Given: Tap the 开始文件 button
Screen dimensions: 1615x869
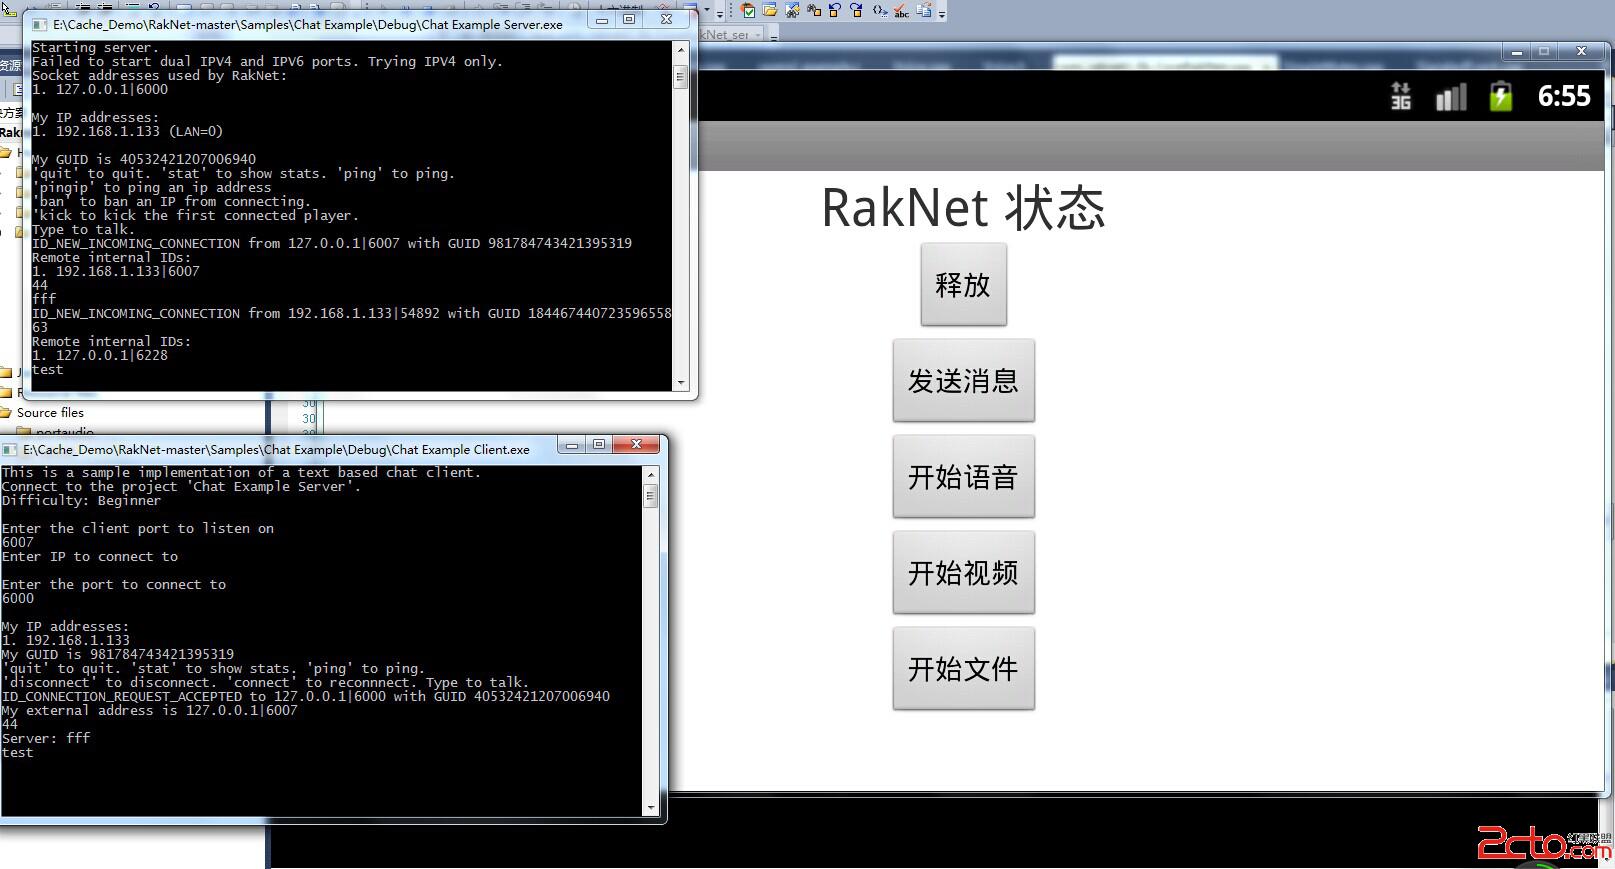Looking at the screenshot, I should click(x=963, y=669).
